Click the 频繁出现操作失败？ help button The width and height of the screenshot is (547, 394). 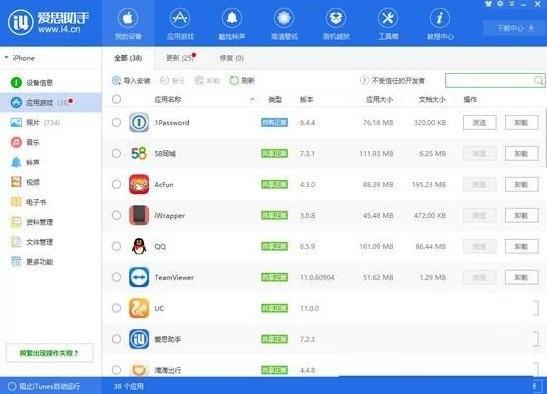(50, 353)
